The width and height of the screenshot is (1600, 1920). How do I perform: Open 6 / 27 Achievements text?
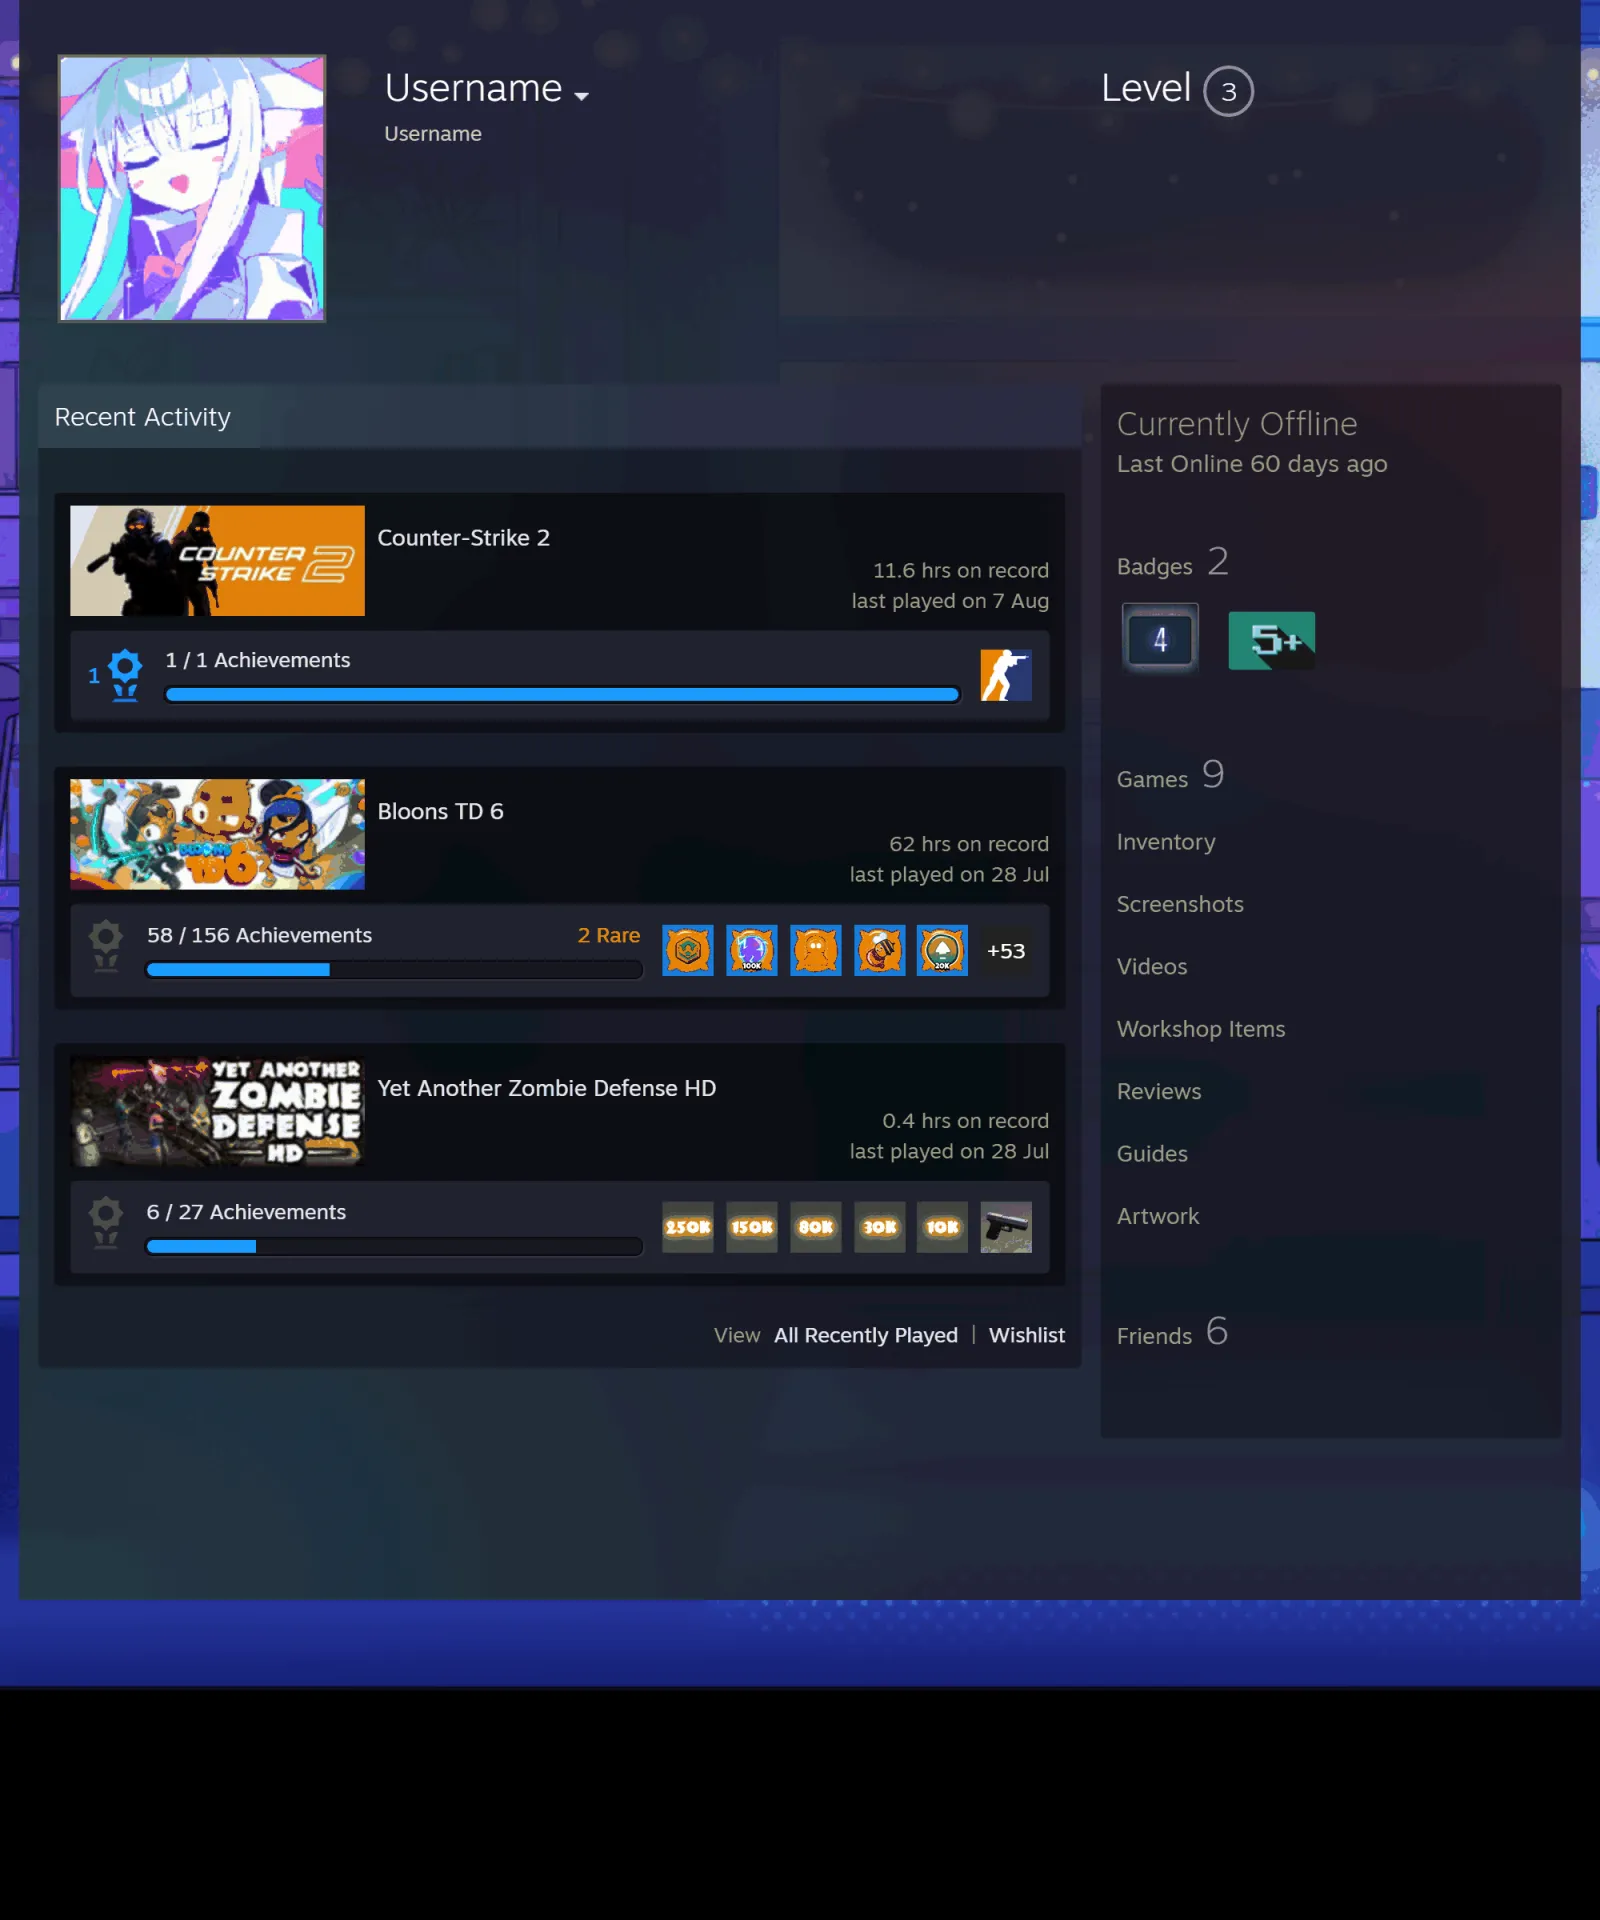pyautogui.click(x=246, y=1212)
